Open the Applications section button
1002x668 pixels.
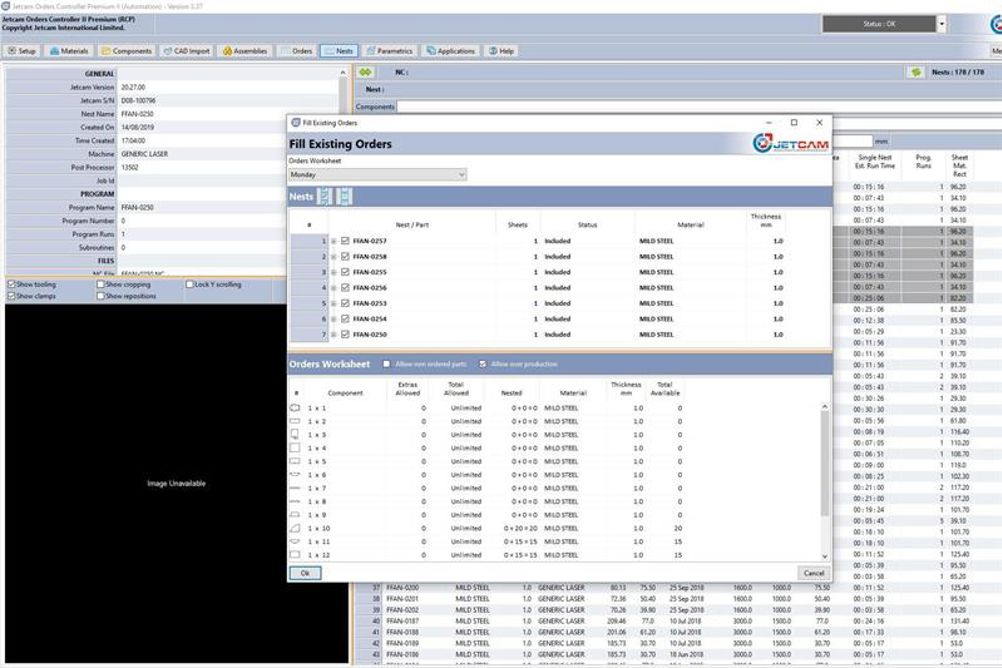tap(451, 50)
